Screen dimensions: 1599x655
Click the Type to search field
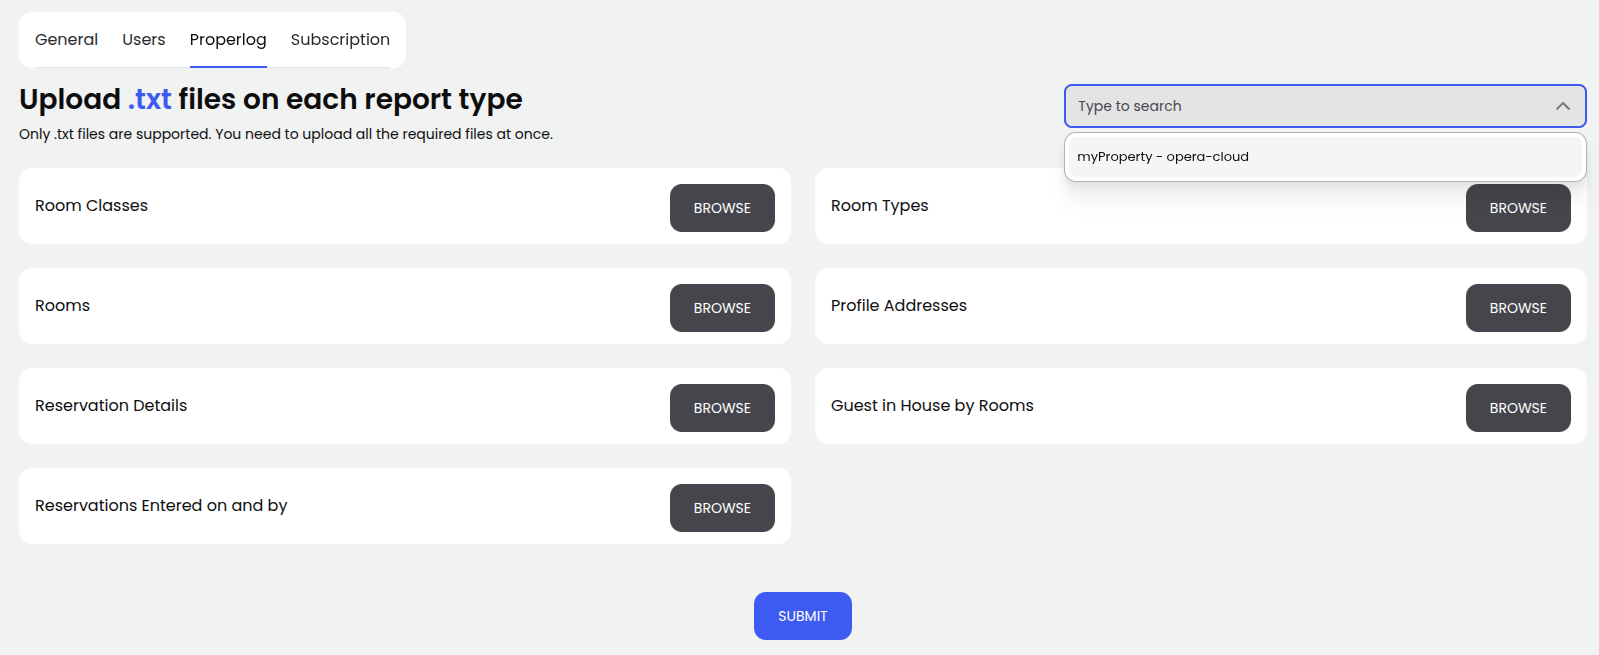coord(1300,106)
